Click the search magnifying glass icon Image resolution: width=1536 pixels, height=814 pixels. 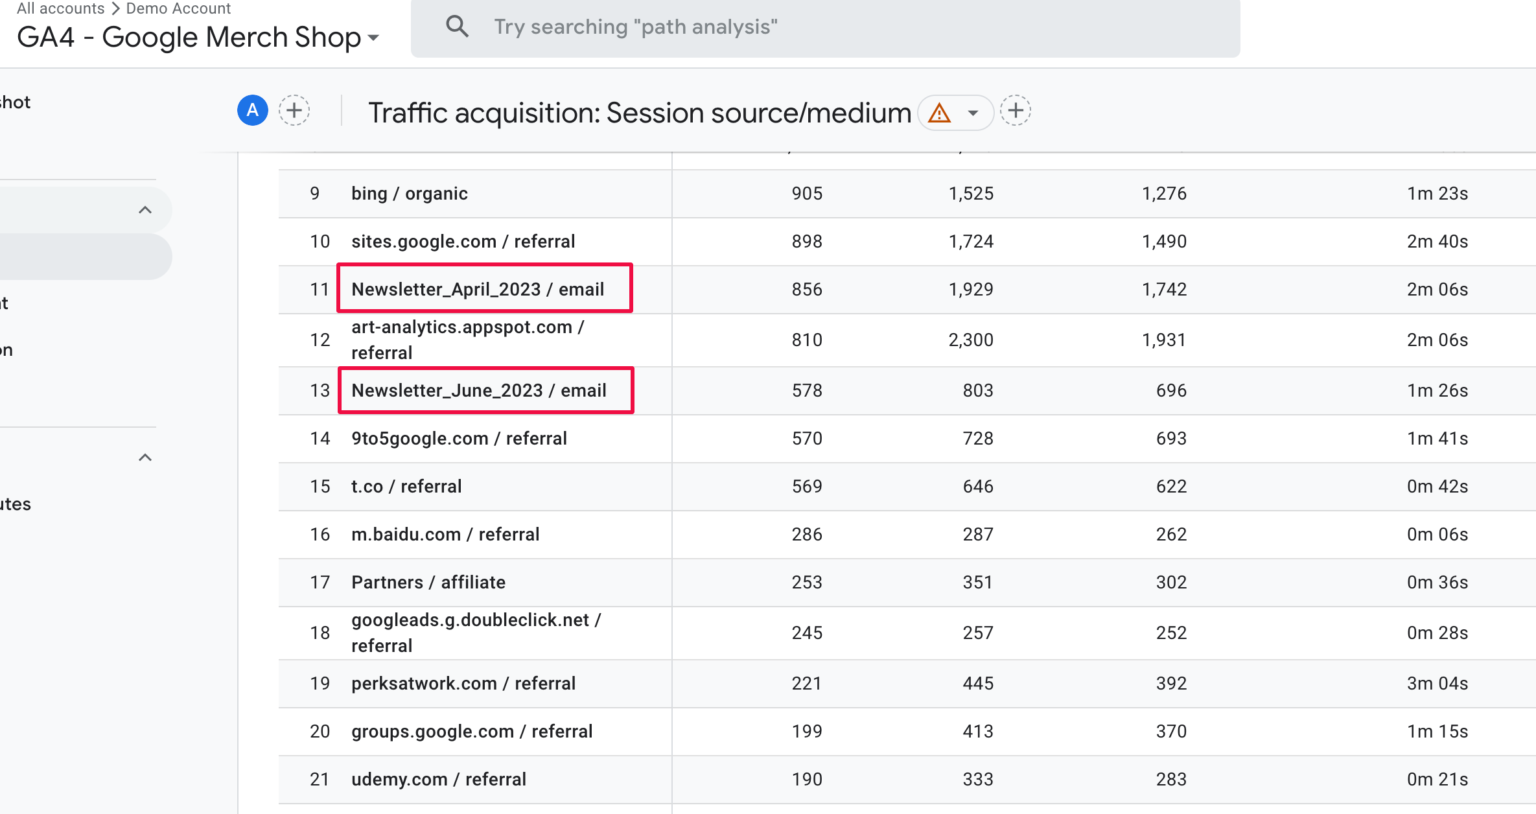tap(457, 26)
